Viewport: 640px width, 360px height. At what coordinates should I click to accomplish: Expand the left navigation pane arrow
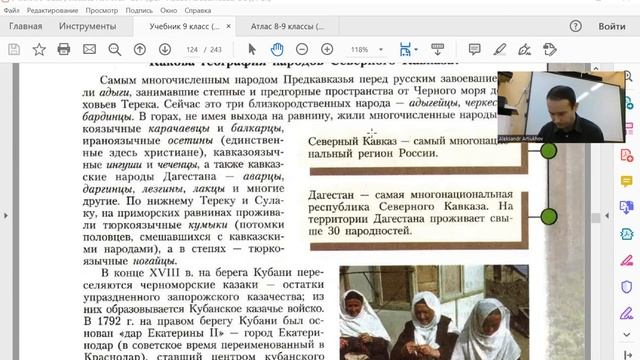[6, 216]
